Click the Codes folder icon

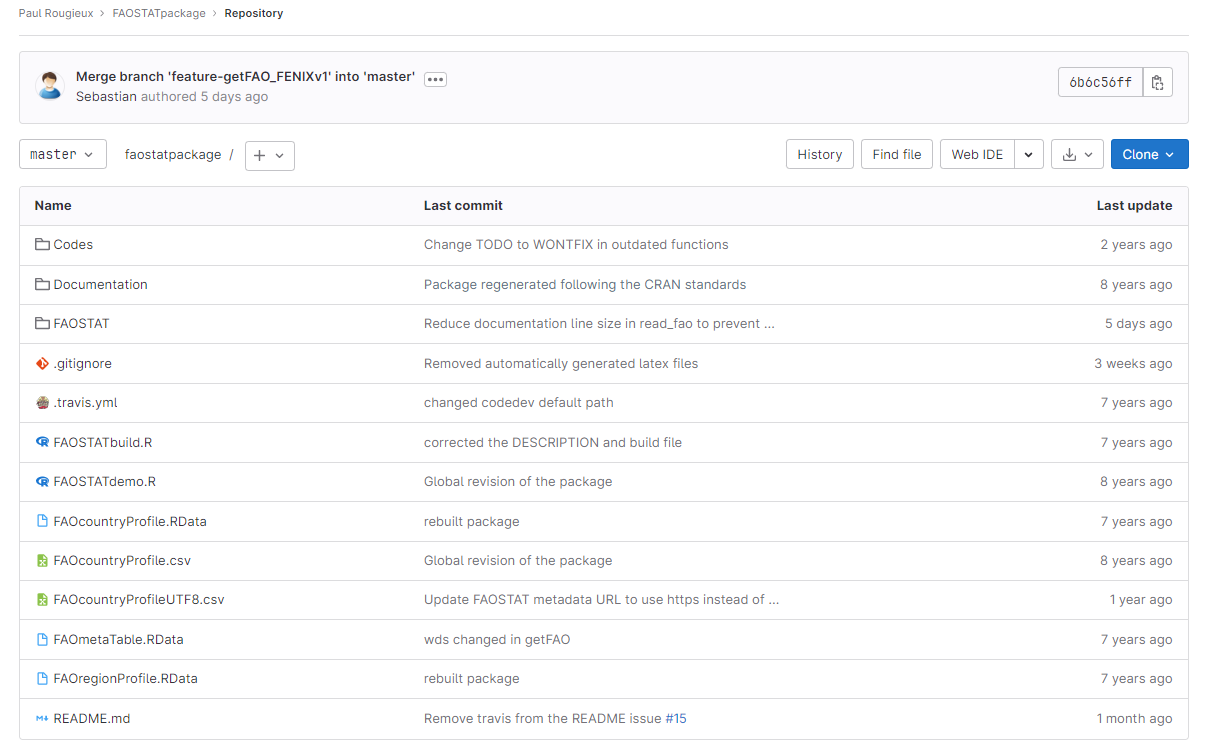[42, 245]
